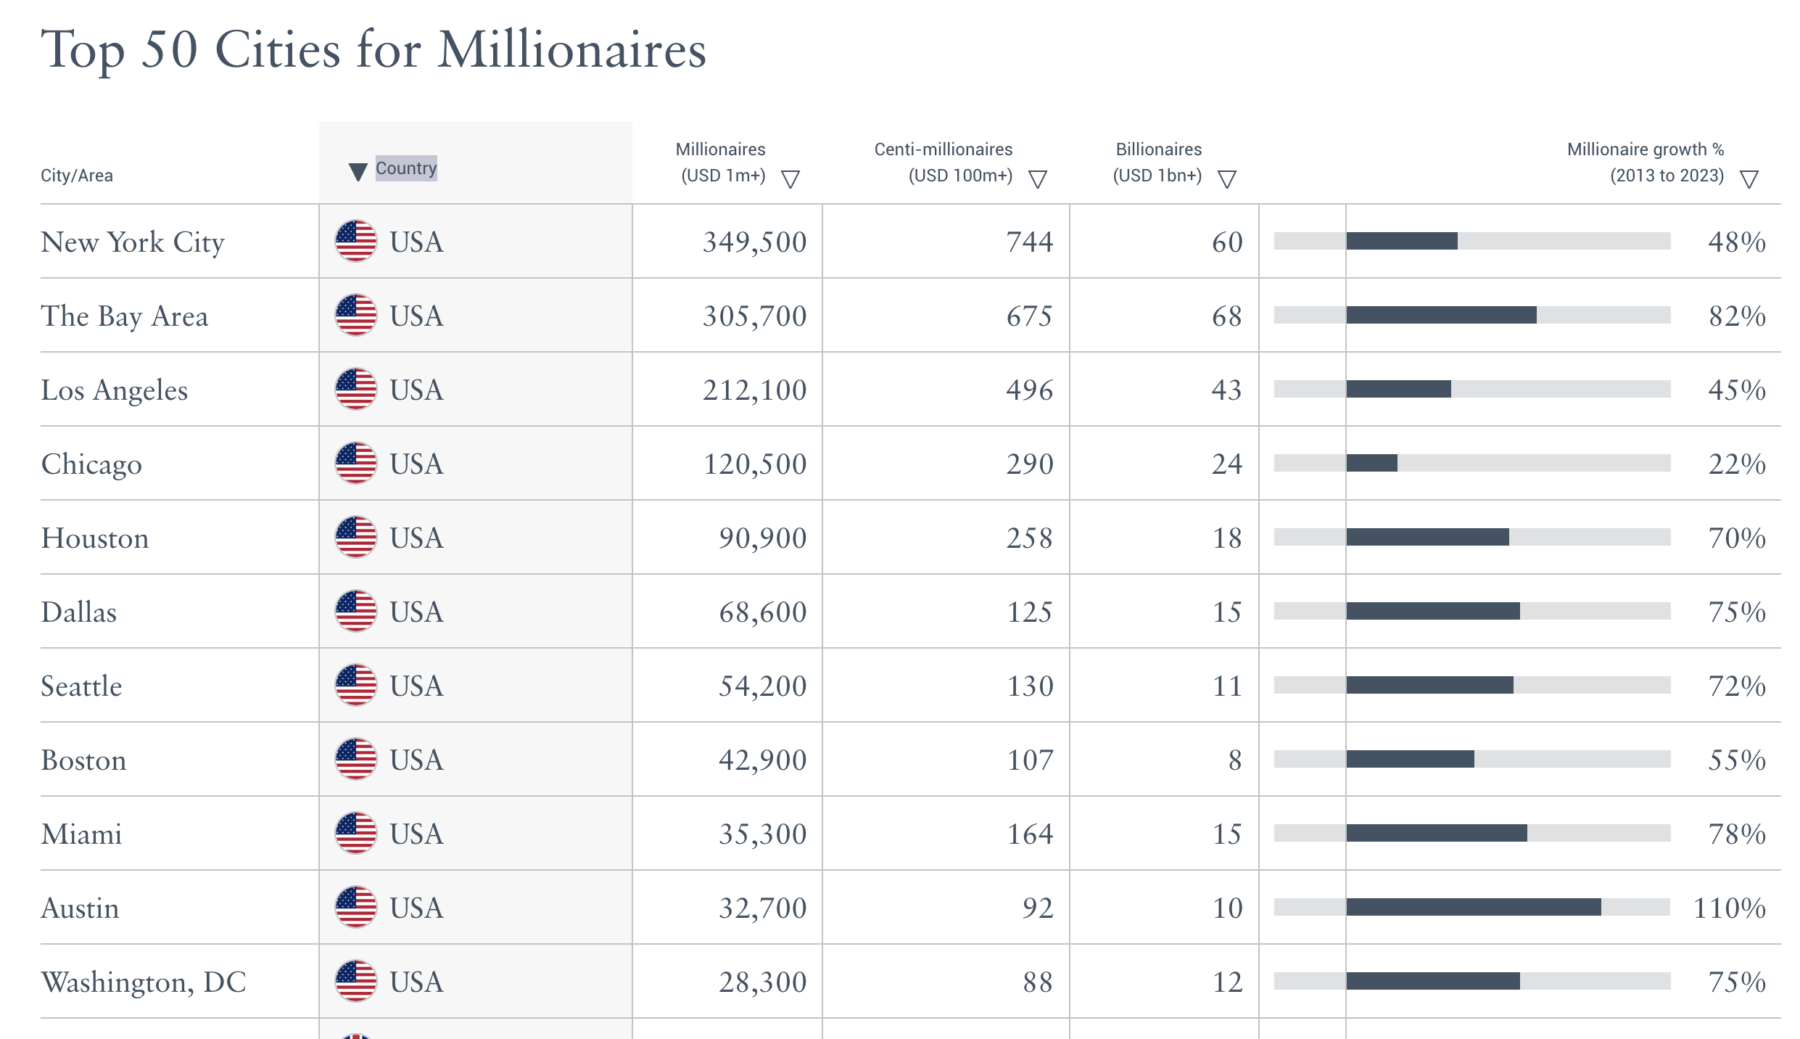Click the filled sort arrow beside Country
Viewport: 1800px width, 1039px height.
[357, 172]
